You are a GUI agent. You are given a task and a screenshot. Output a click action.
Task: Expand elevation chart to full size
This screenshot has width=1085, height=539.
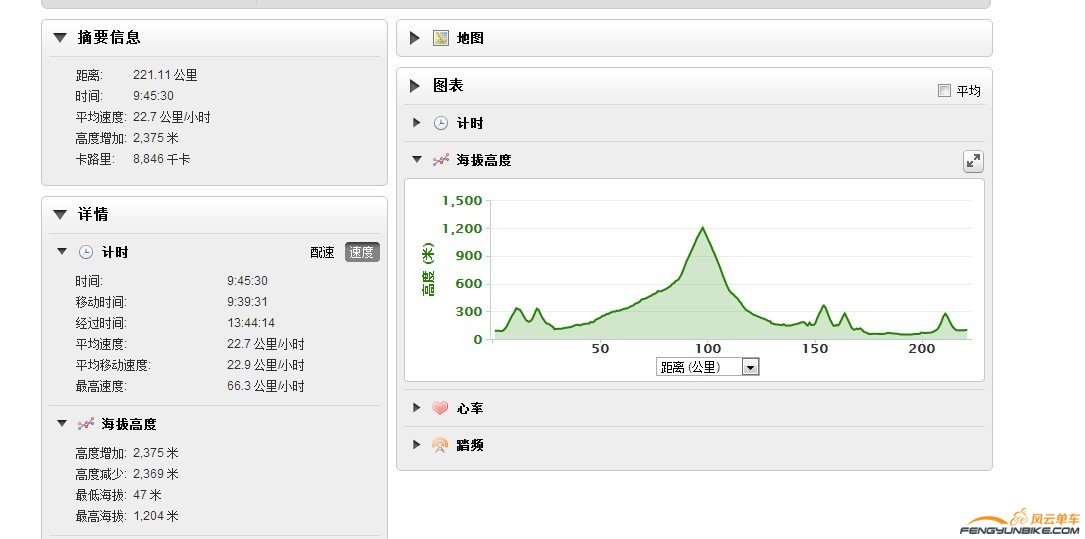pyautogui.click(x=972, y=161)
